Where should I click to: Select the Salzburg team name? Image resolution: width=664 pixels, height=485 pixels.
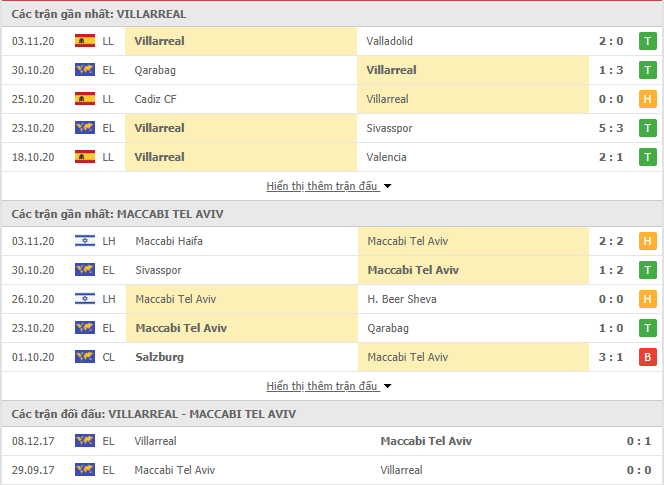[160, 357]
